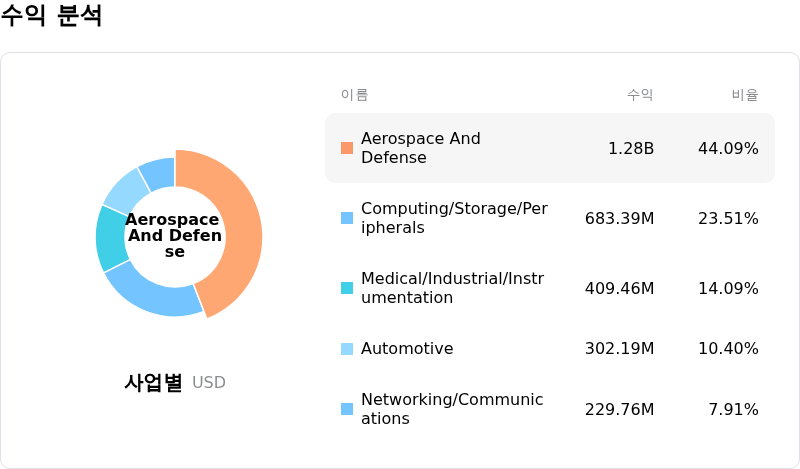Screen dimensions: 800x469
Task: Click the orange Aerospace And Defense legend swatch
Action: pyautogui.click(x=347, y=148)
